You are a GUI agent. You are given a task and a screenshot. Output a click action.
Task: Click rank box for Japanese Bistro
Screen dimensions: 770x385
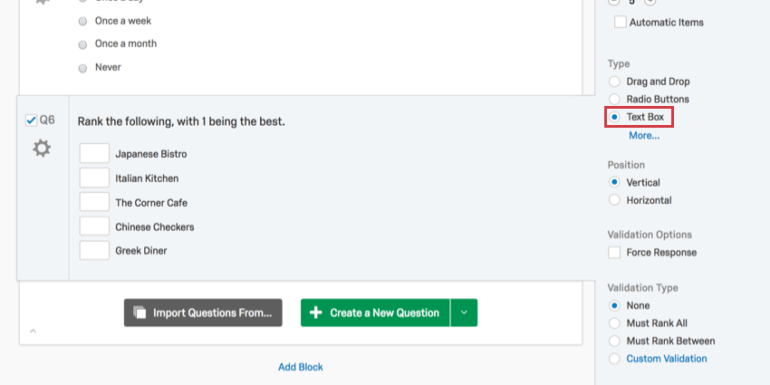94,153
